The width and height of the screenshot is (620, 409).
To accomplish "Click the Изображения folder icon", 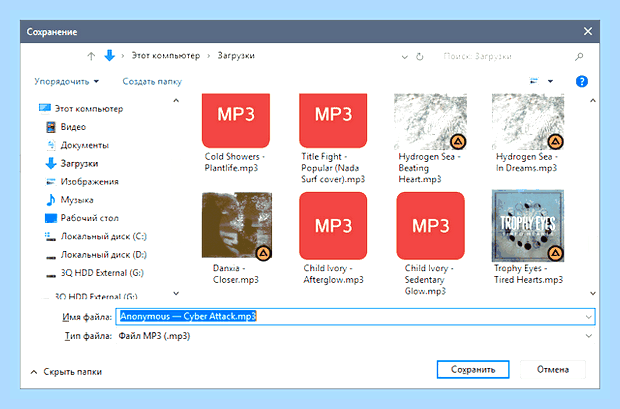I will (51, 182).
